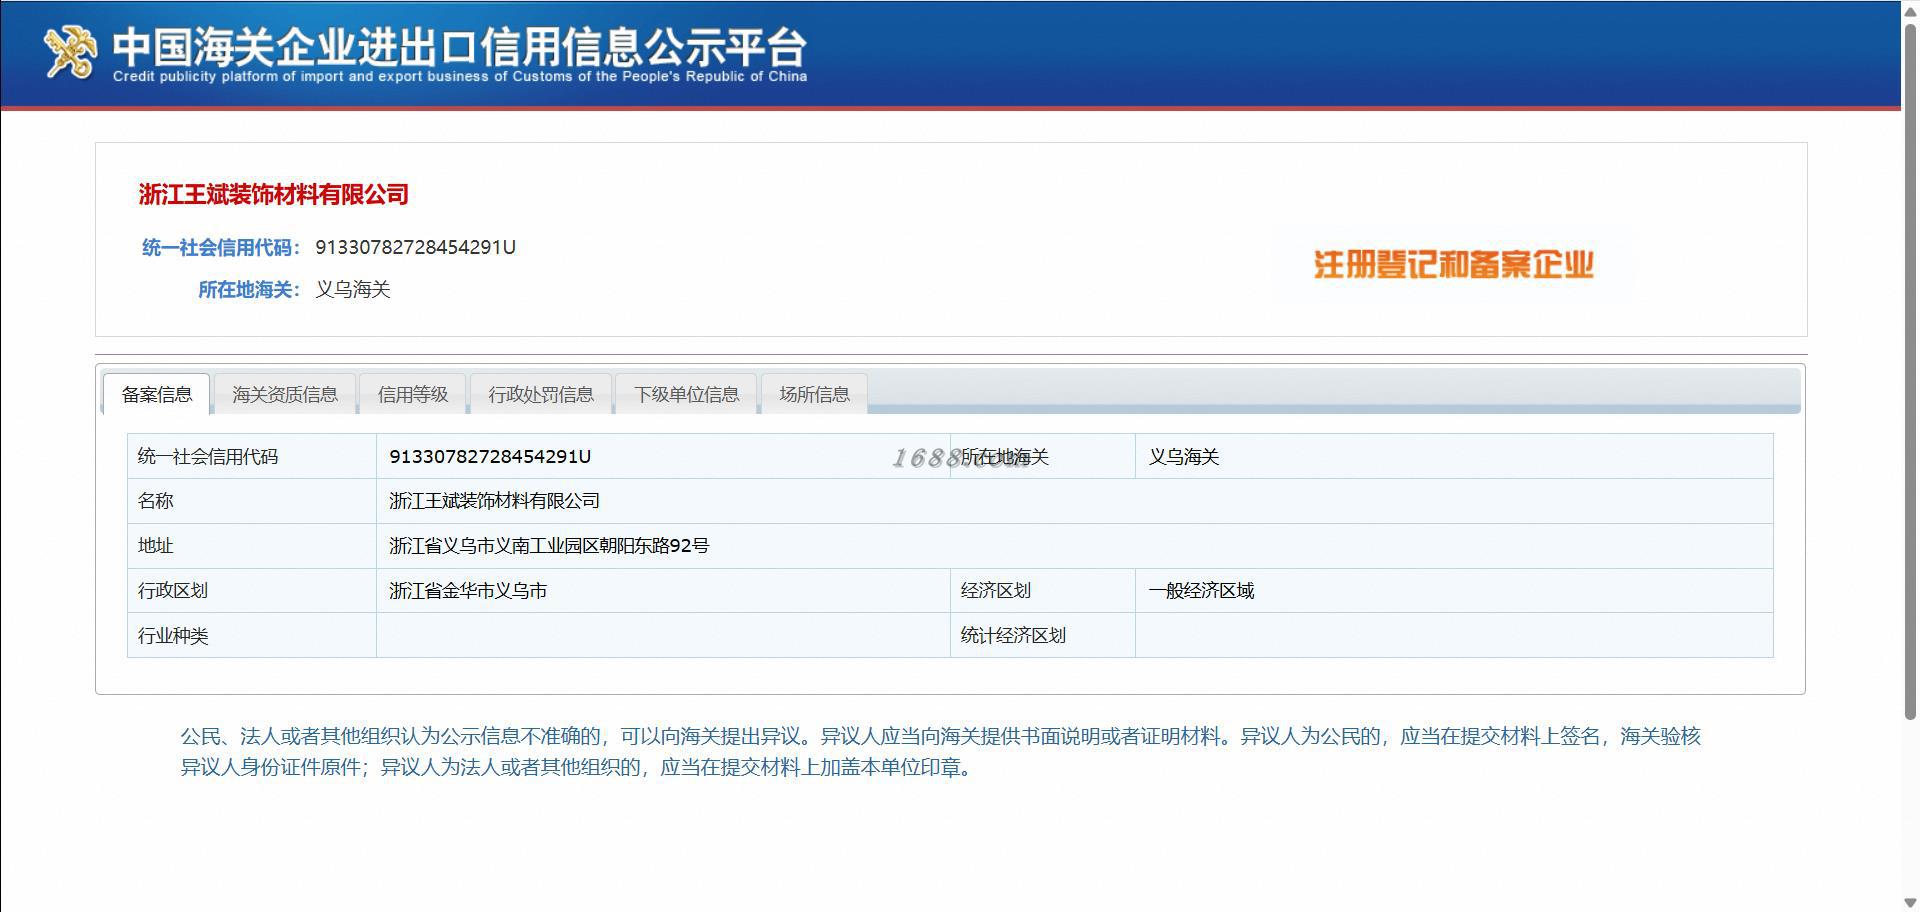Select the 信用等级 tab
The image size is (1920, 912).
pyautogui.click(x=413, y=394)
